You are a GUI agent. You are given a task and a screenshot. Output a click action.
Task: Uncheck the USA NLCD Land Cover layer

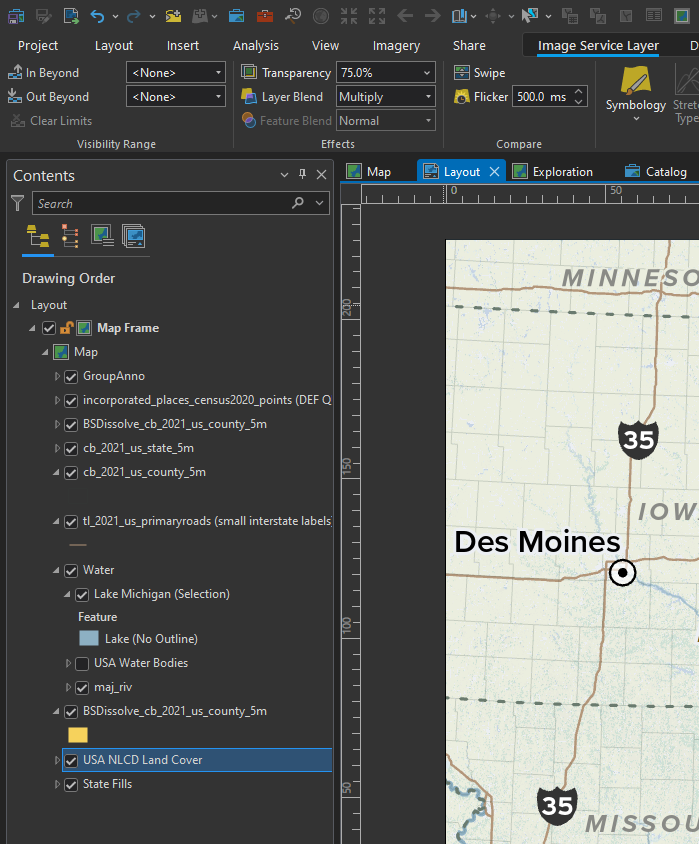click(x=71, y=760)
